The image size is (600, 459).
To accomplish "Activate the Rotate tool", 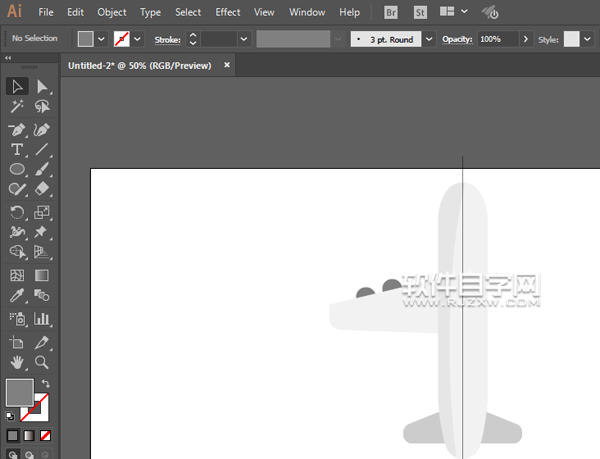I will pyautogui.click(x=17, y=211).
